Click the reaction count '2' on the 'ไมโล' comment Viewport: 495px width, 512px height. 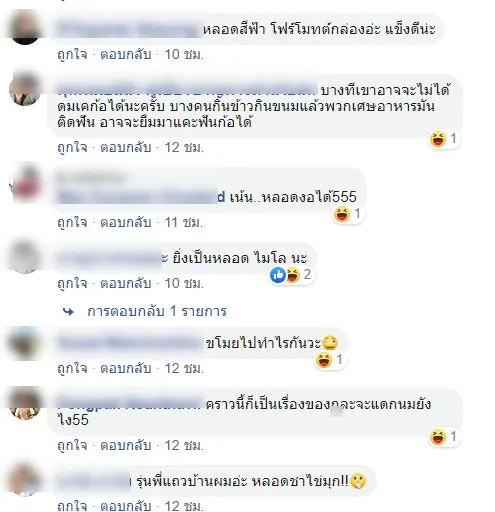coord(307,275)
